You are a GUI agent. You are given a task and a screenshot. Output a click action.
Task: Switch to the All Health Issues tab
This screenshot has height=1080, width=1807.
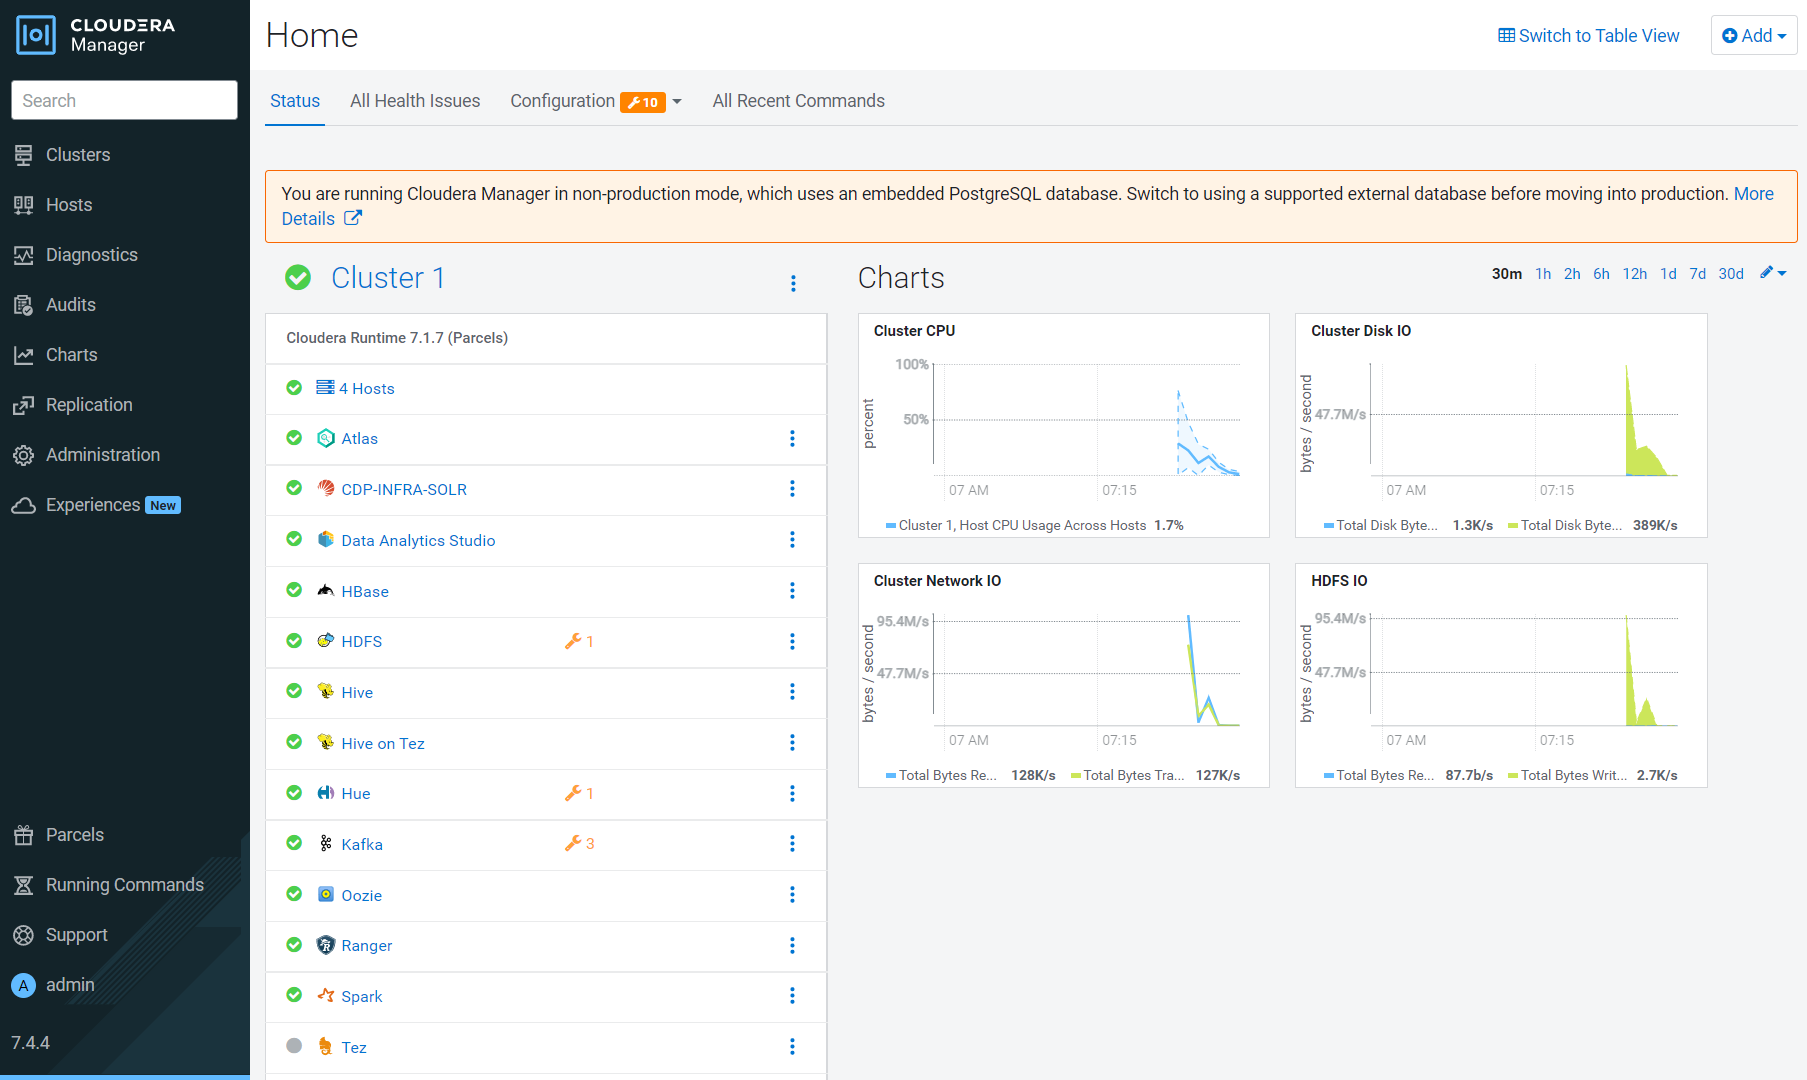pos(415,101)
